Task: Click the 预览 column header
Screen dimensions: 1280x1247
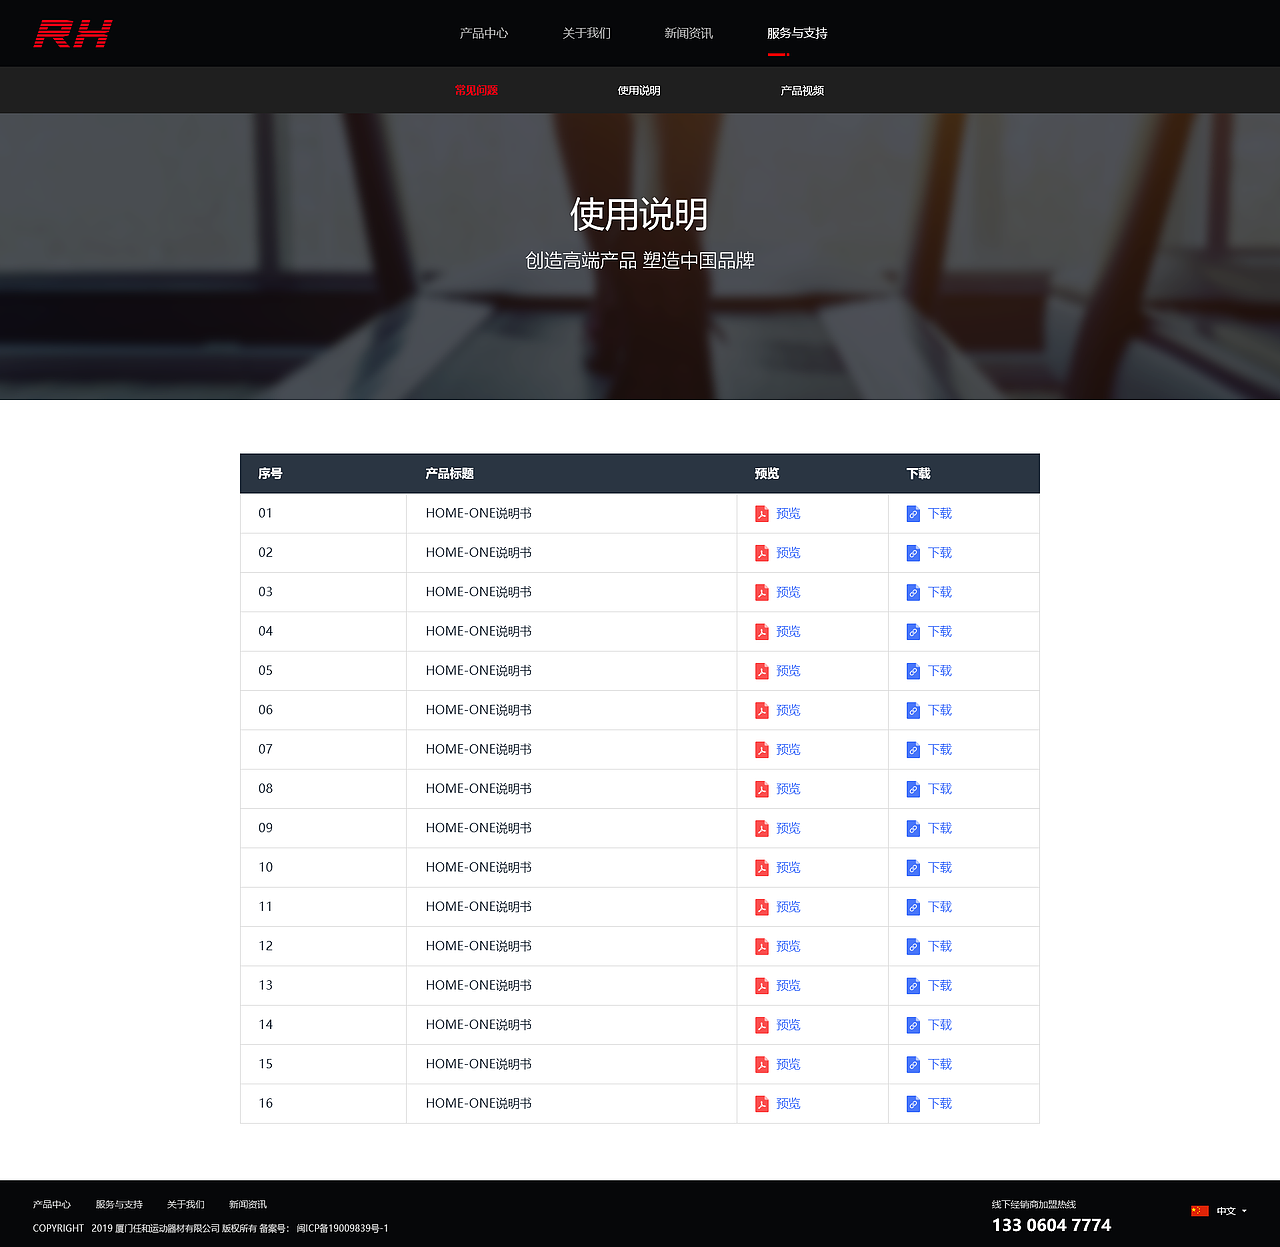Action: [x=767, y=474]
